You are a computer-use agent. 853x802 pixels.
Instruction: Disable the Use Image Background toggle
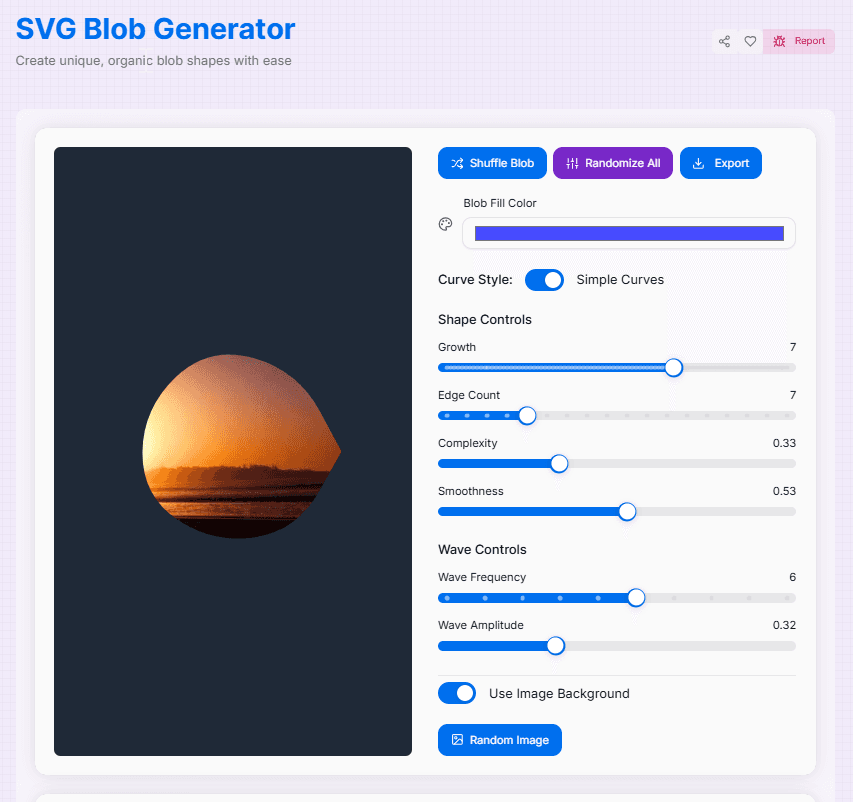click(457, 693)
